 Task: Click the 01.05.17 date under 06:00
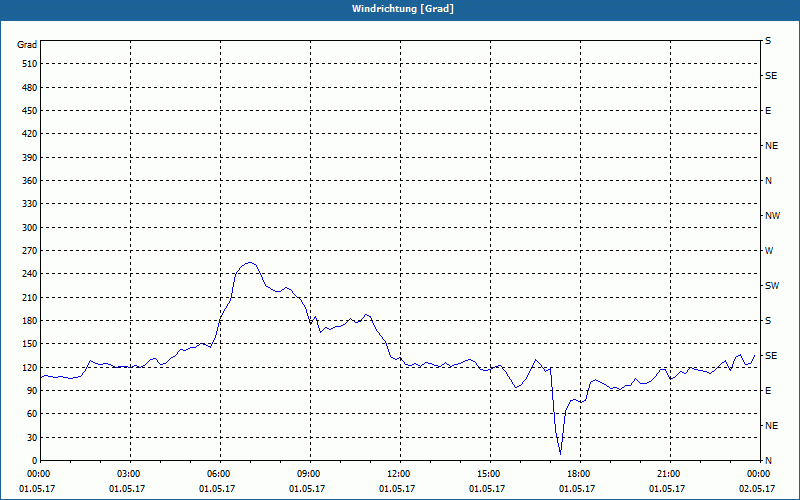coord(217,489)
